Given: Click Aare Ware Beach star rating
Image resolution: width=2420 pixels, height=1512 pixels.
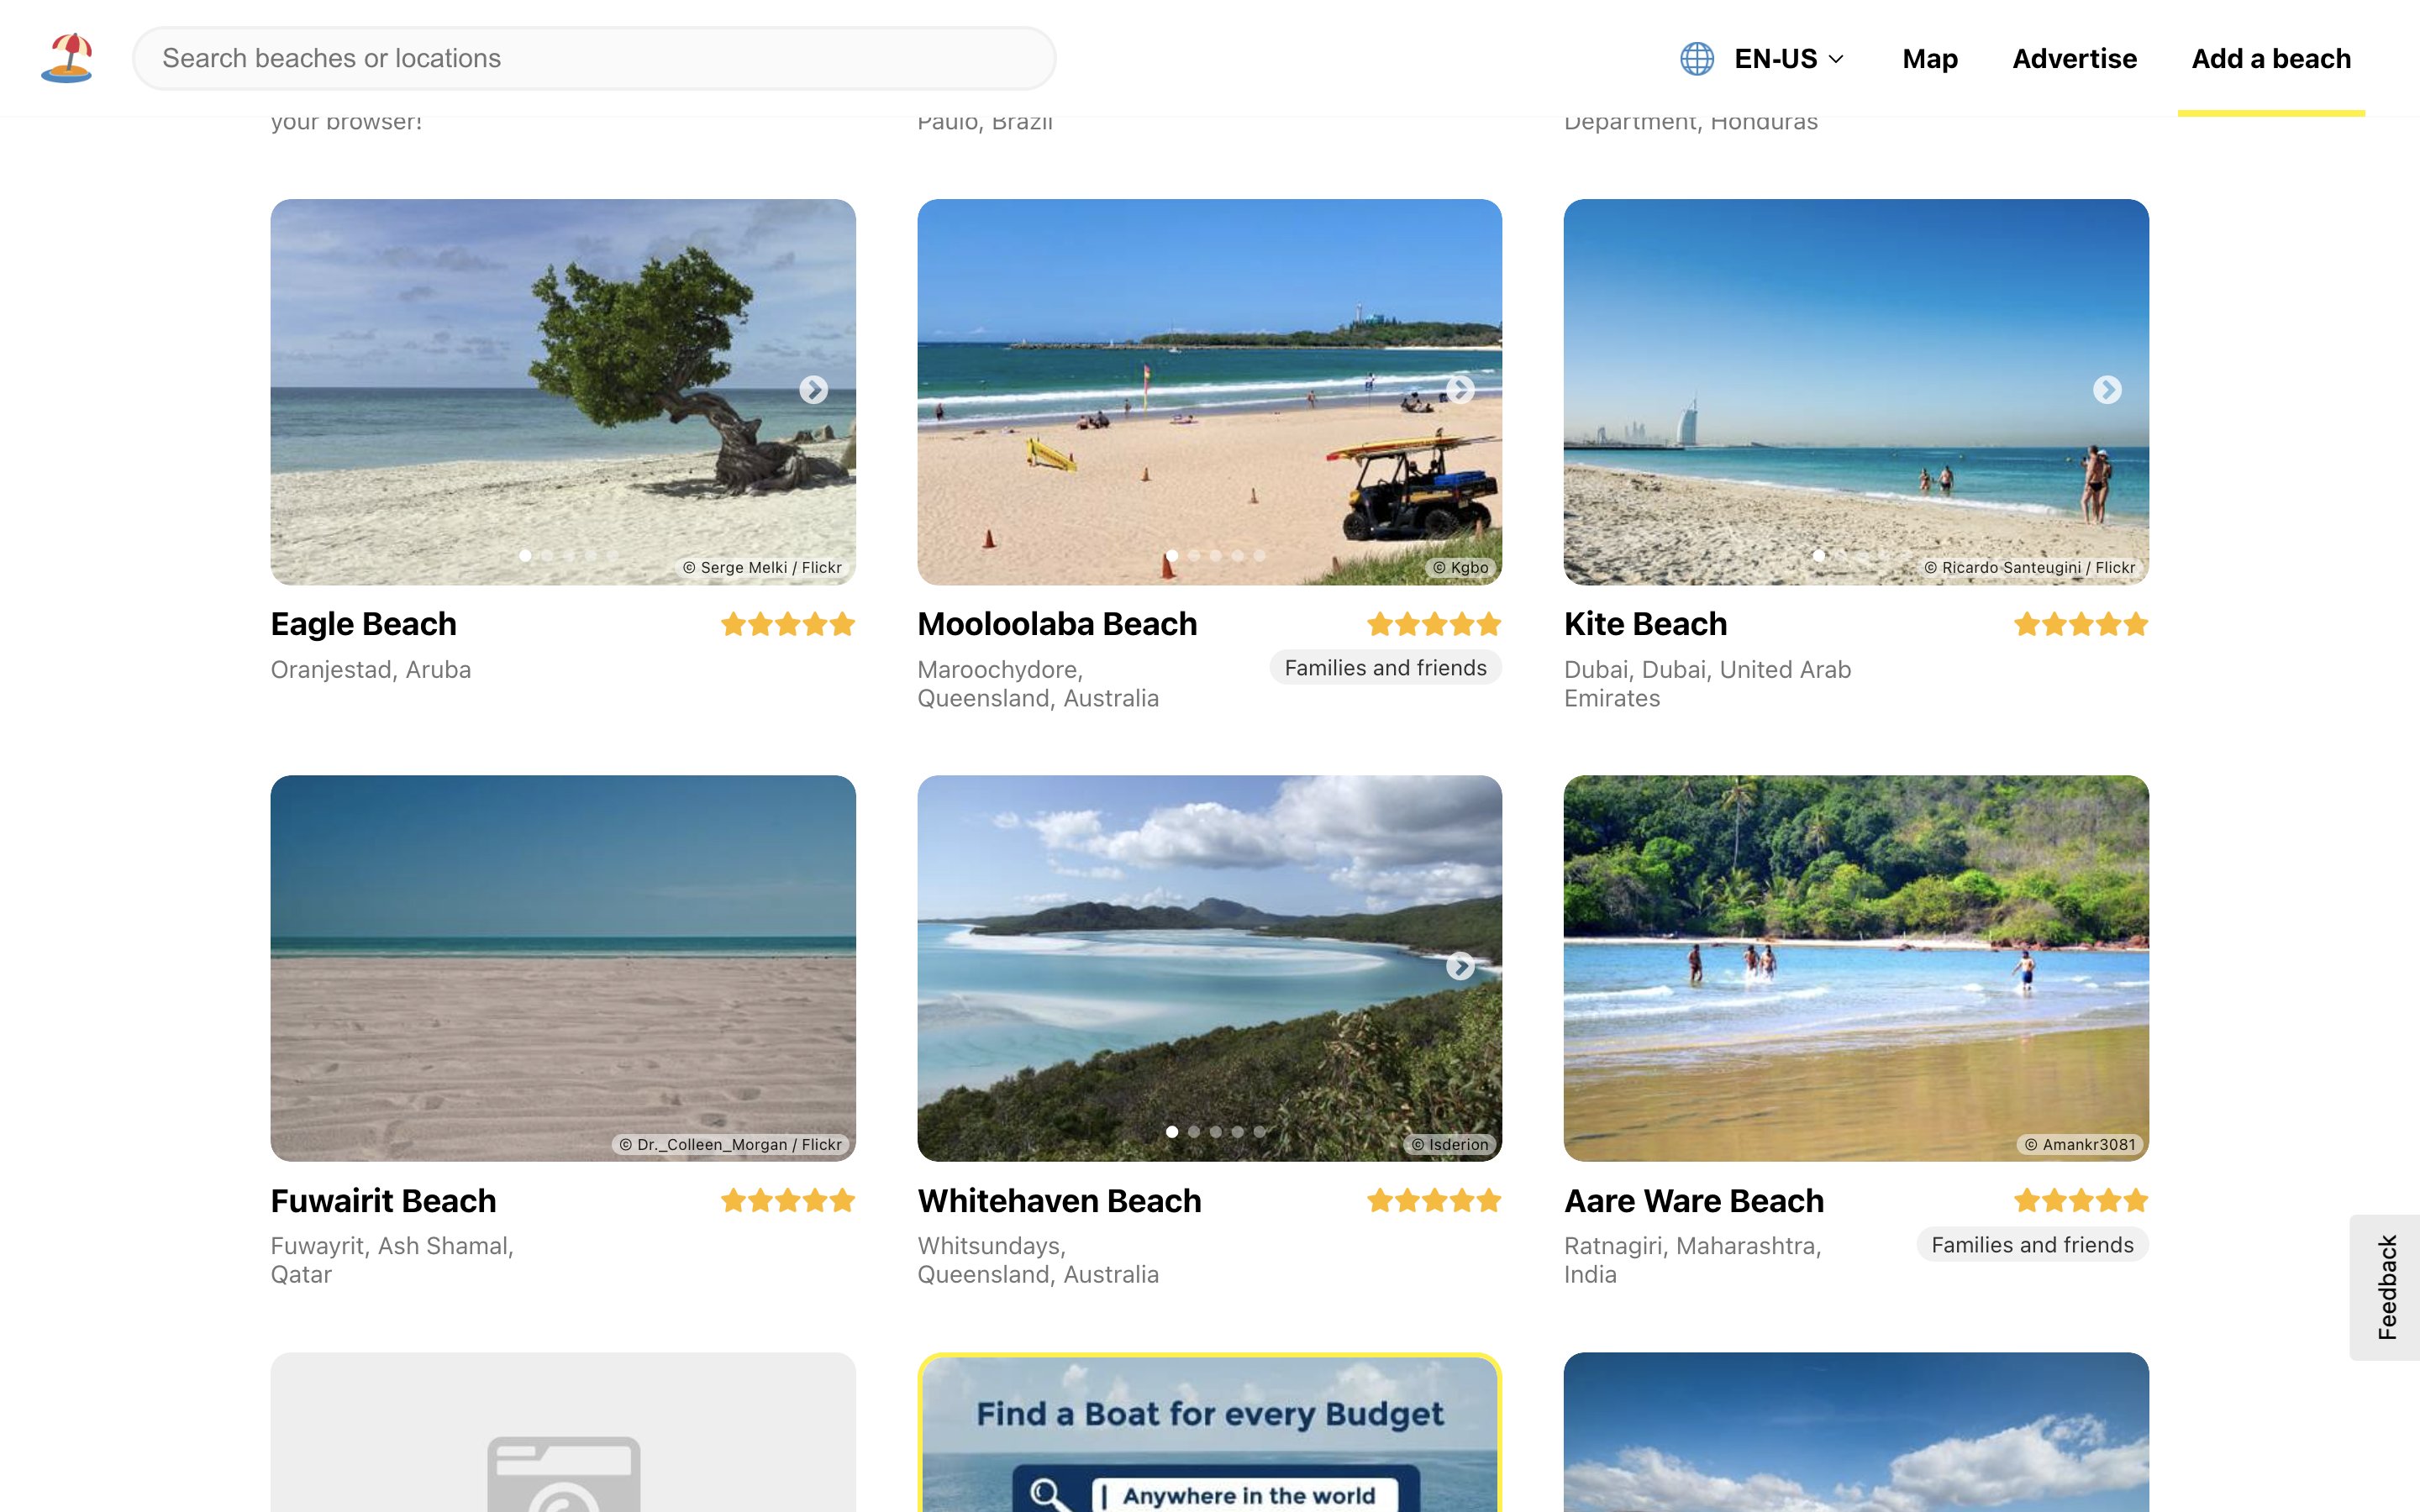Looking at the screenshot, I should (x=2080, y=1201).
